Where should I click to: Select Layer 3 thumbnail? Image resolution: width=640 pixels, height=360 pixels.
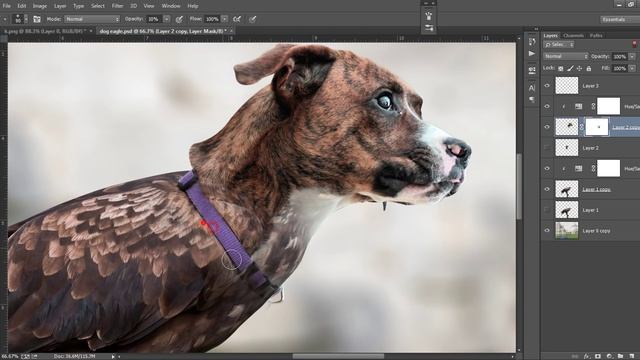click(567, 86)
